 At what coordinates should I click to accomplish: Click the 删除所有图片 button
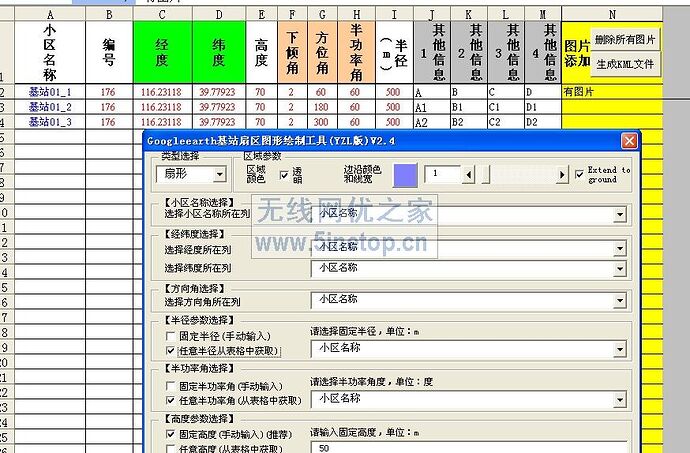point(624,40)
